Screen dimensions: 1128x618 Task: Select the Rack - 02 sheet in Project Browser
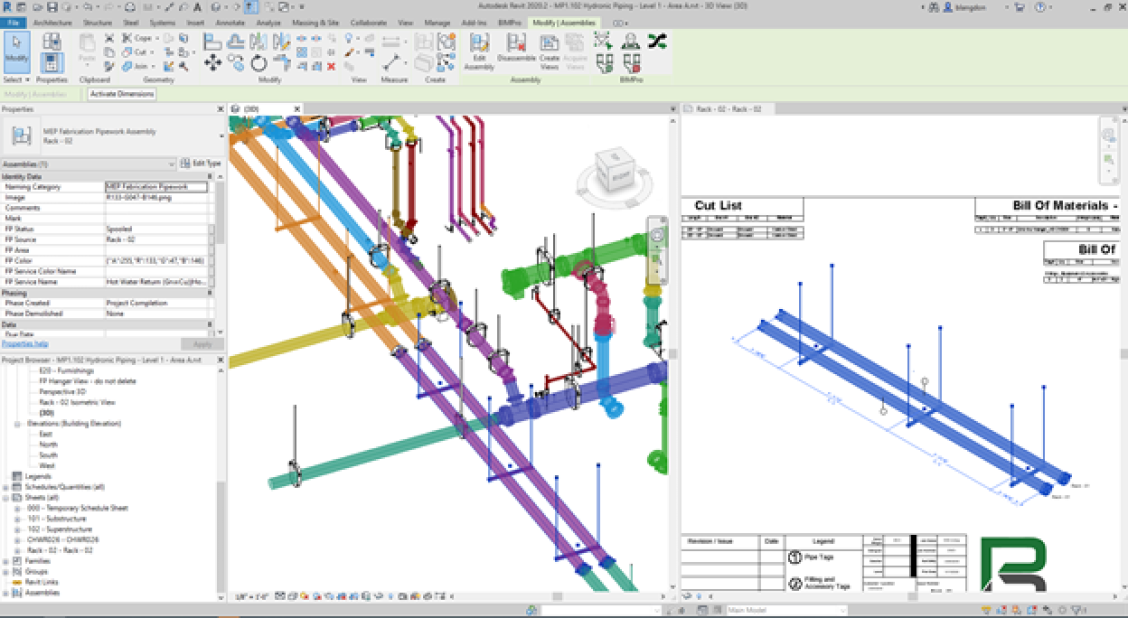click(62, 551)
